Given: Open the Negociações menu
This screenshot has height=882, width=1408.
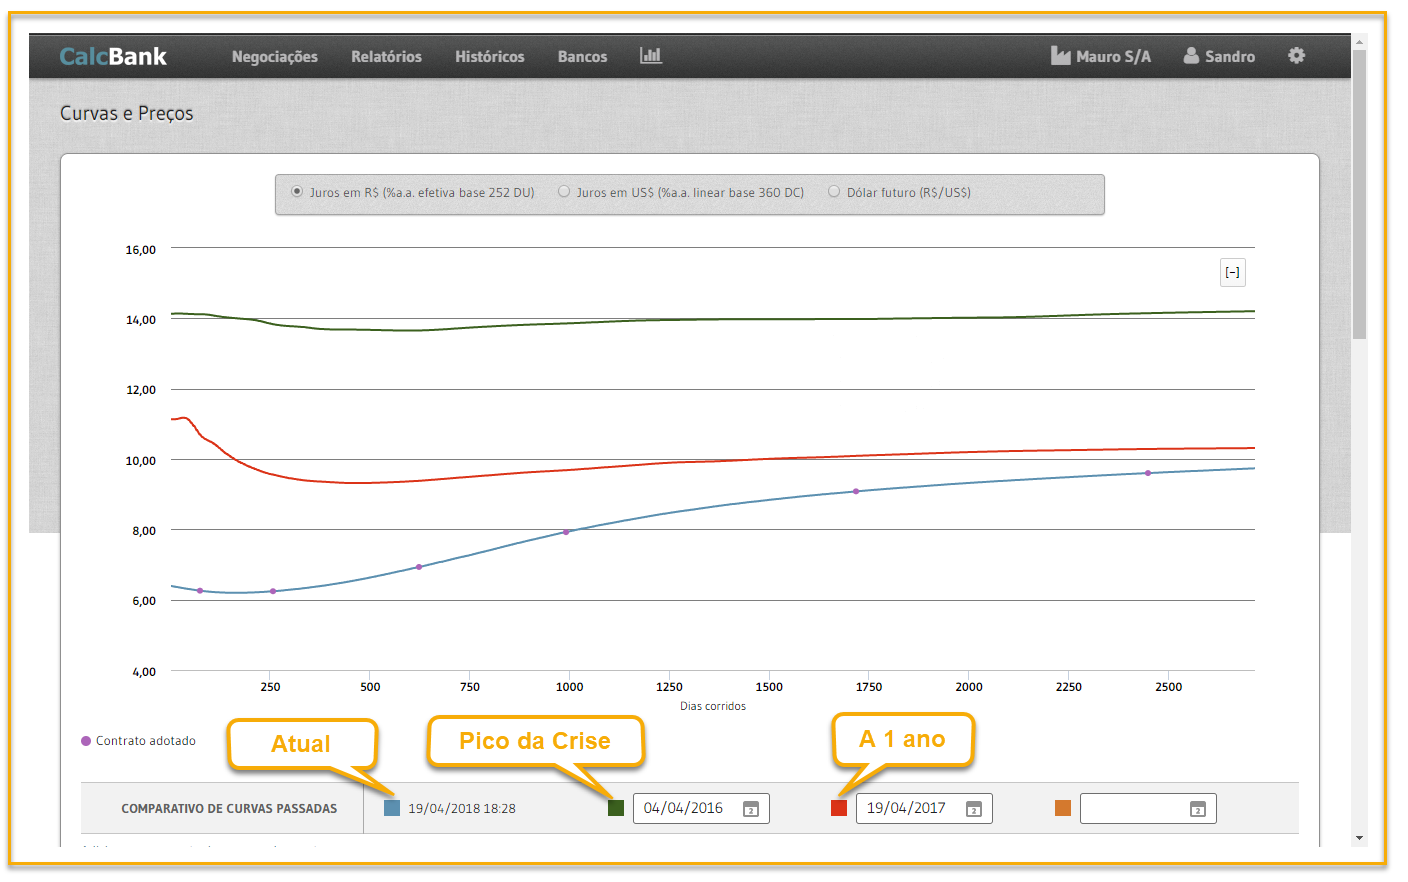Looking at the screenshot, I should (275, 57).
